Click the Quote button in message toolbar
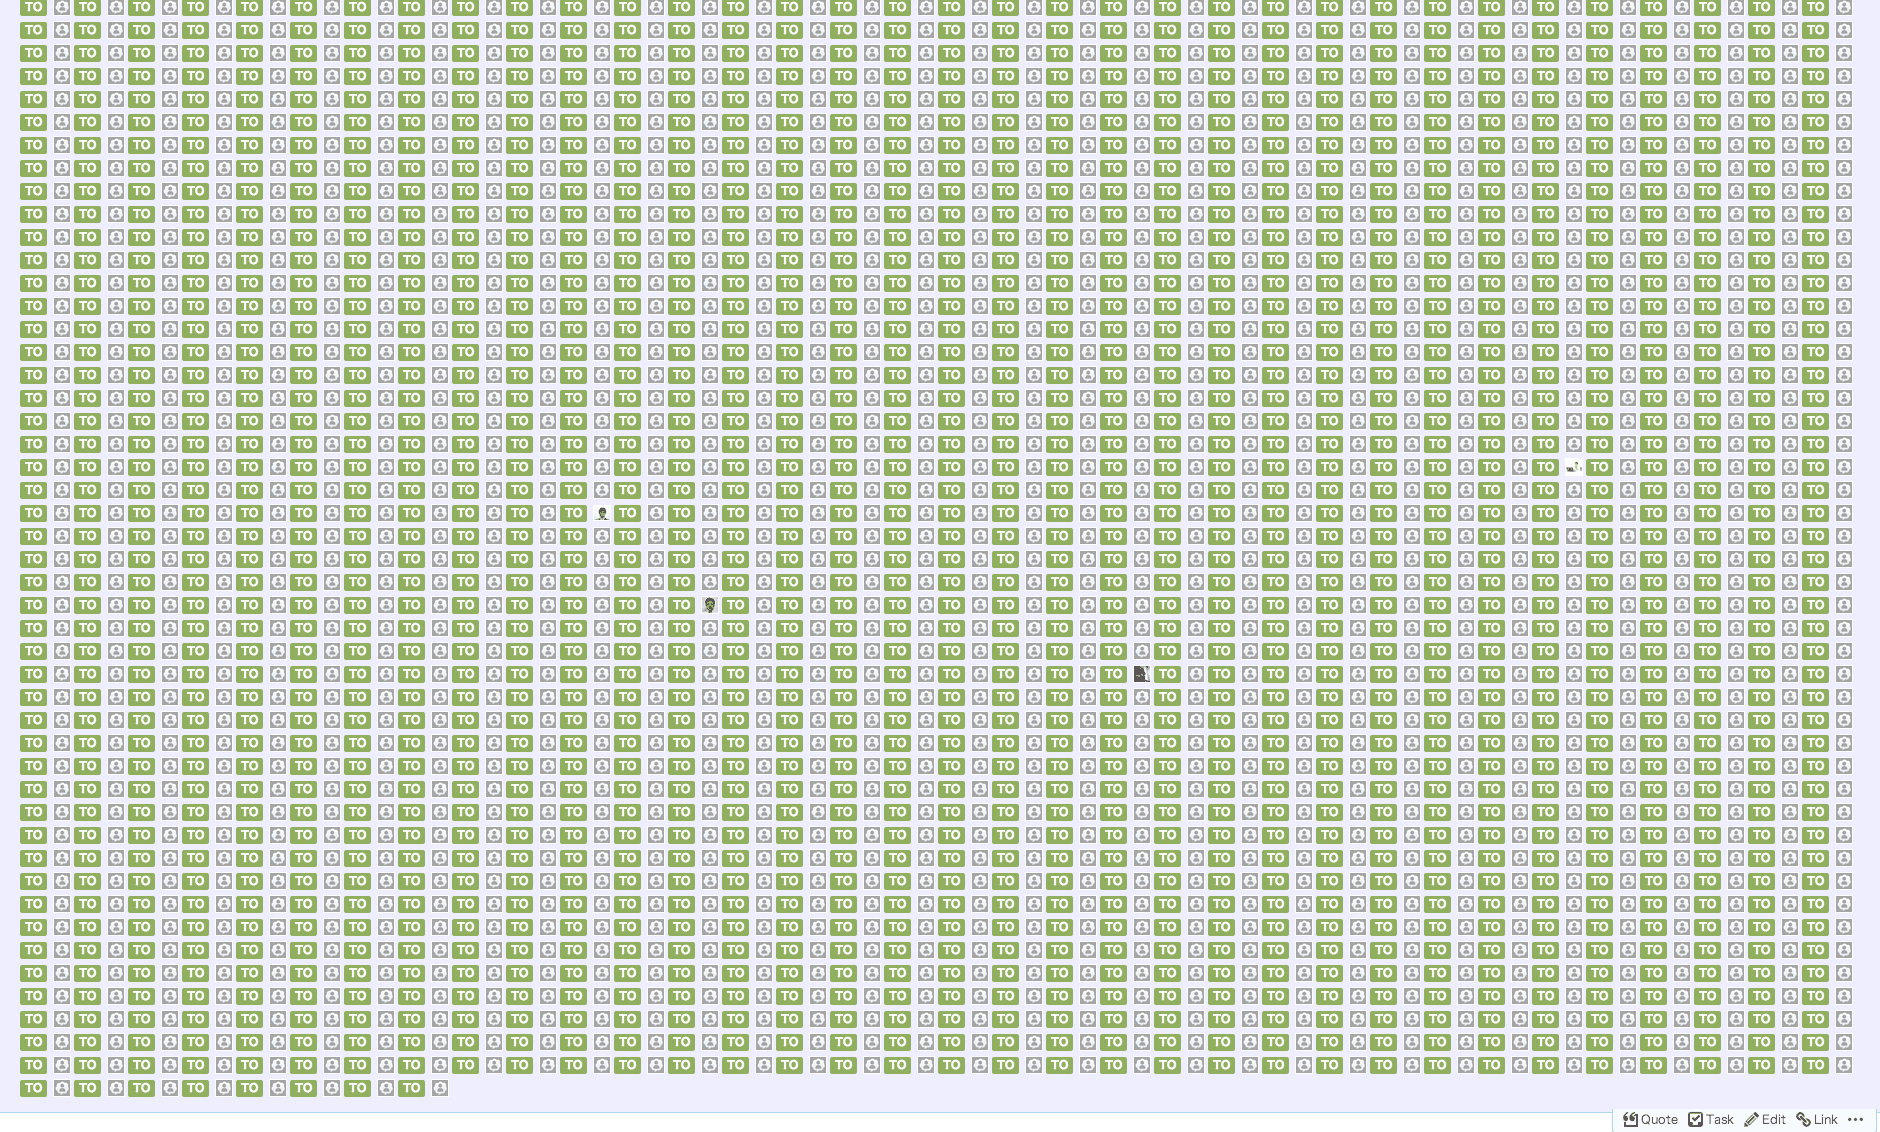 pyautogui.click(x=1650, y=1119)
